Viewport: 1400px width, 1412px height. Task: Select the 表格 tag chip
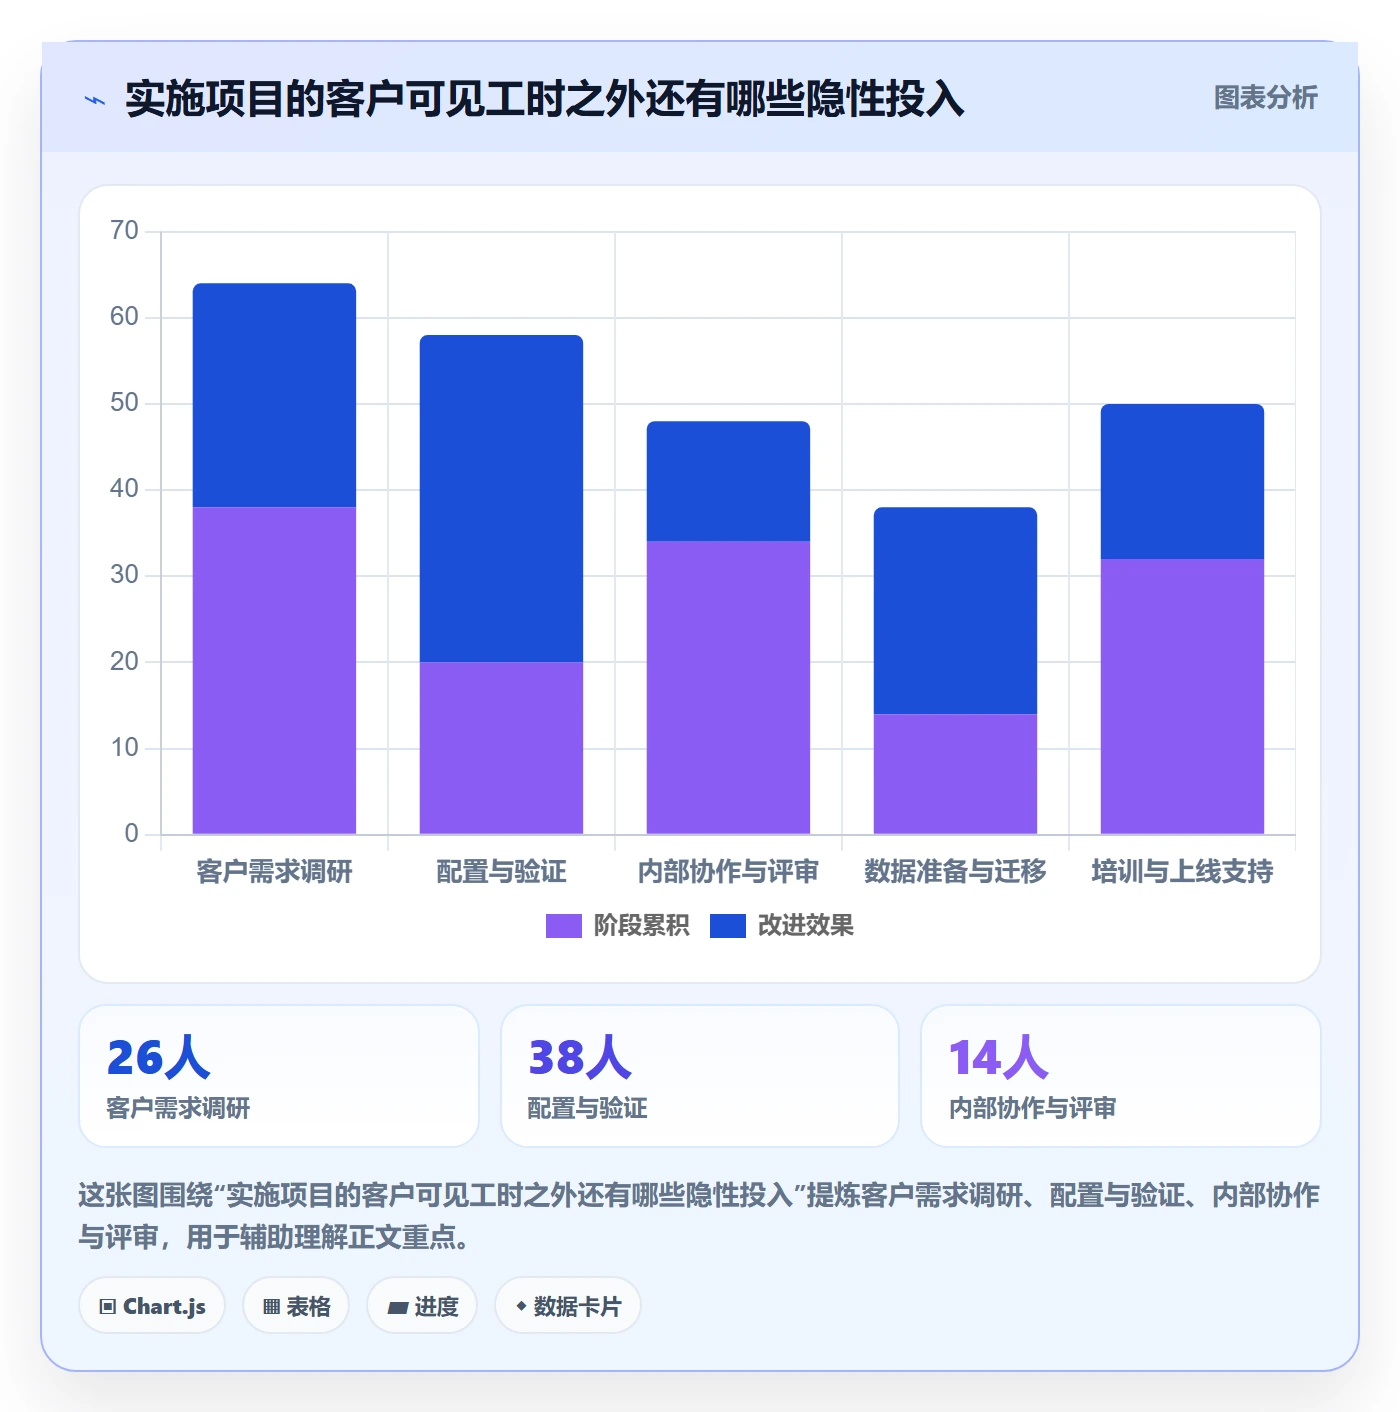[296, 1306]
